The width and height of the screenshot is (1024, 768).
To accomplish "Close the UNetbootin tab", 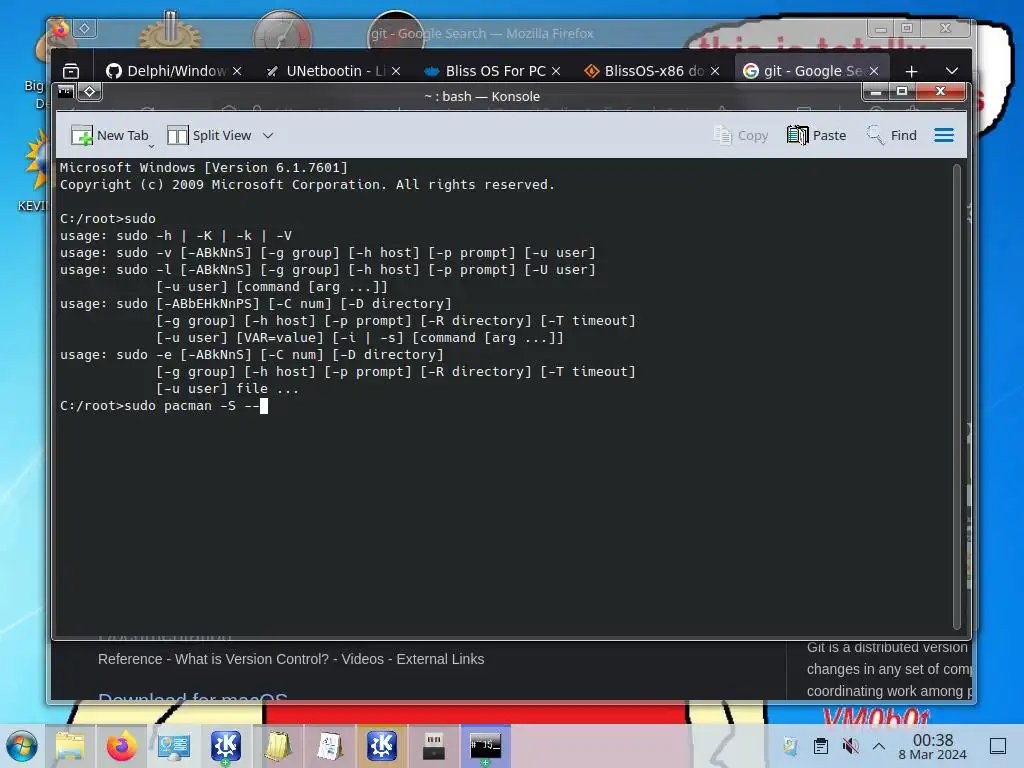I will (x=396, y=71).
